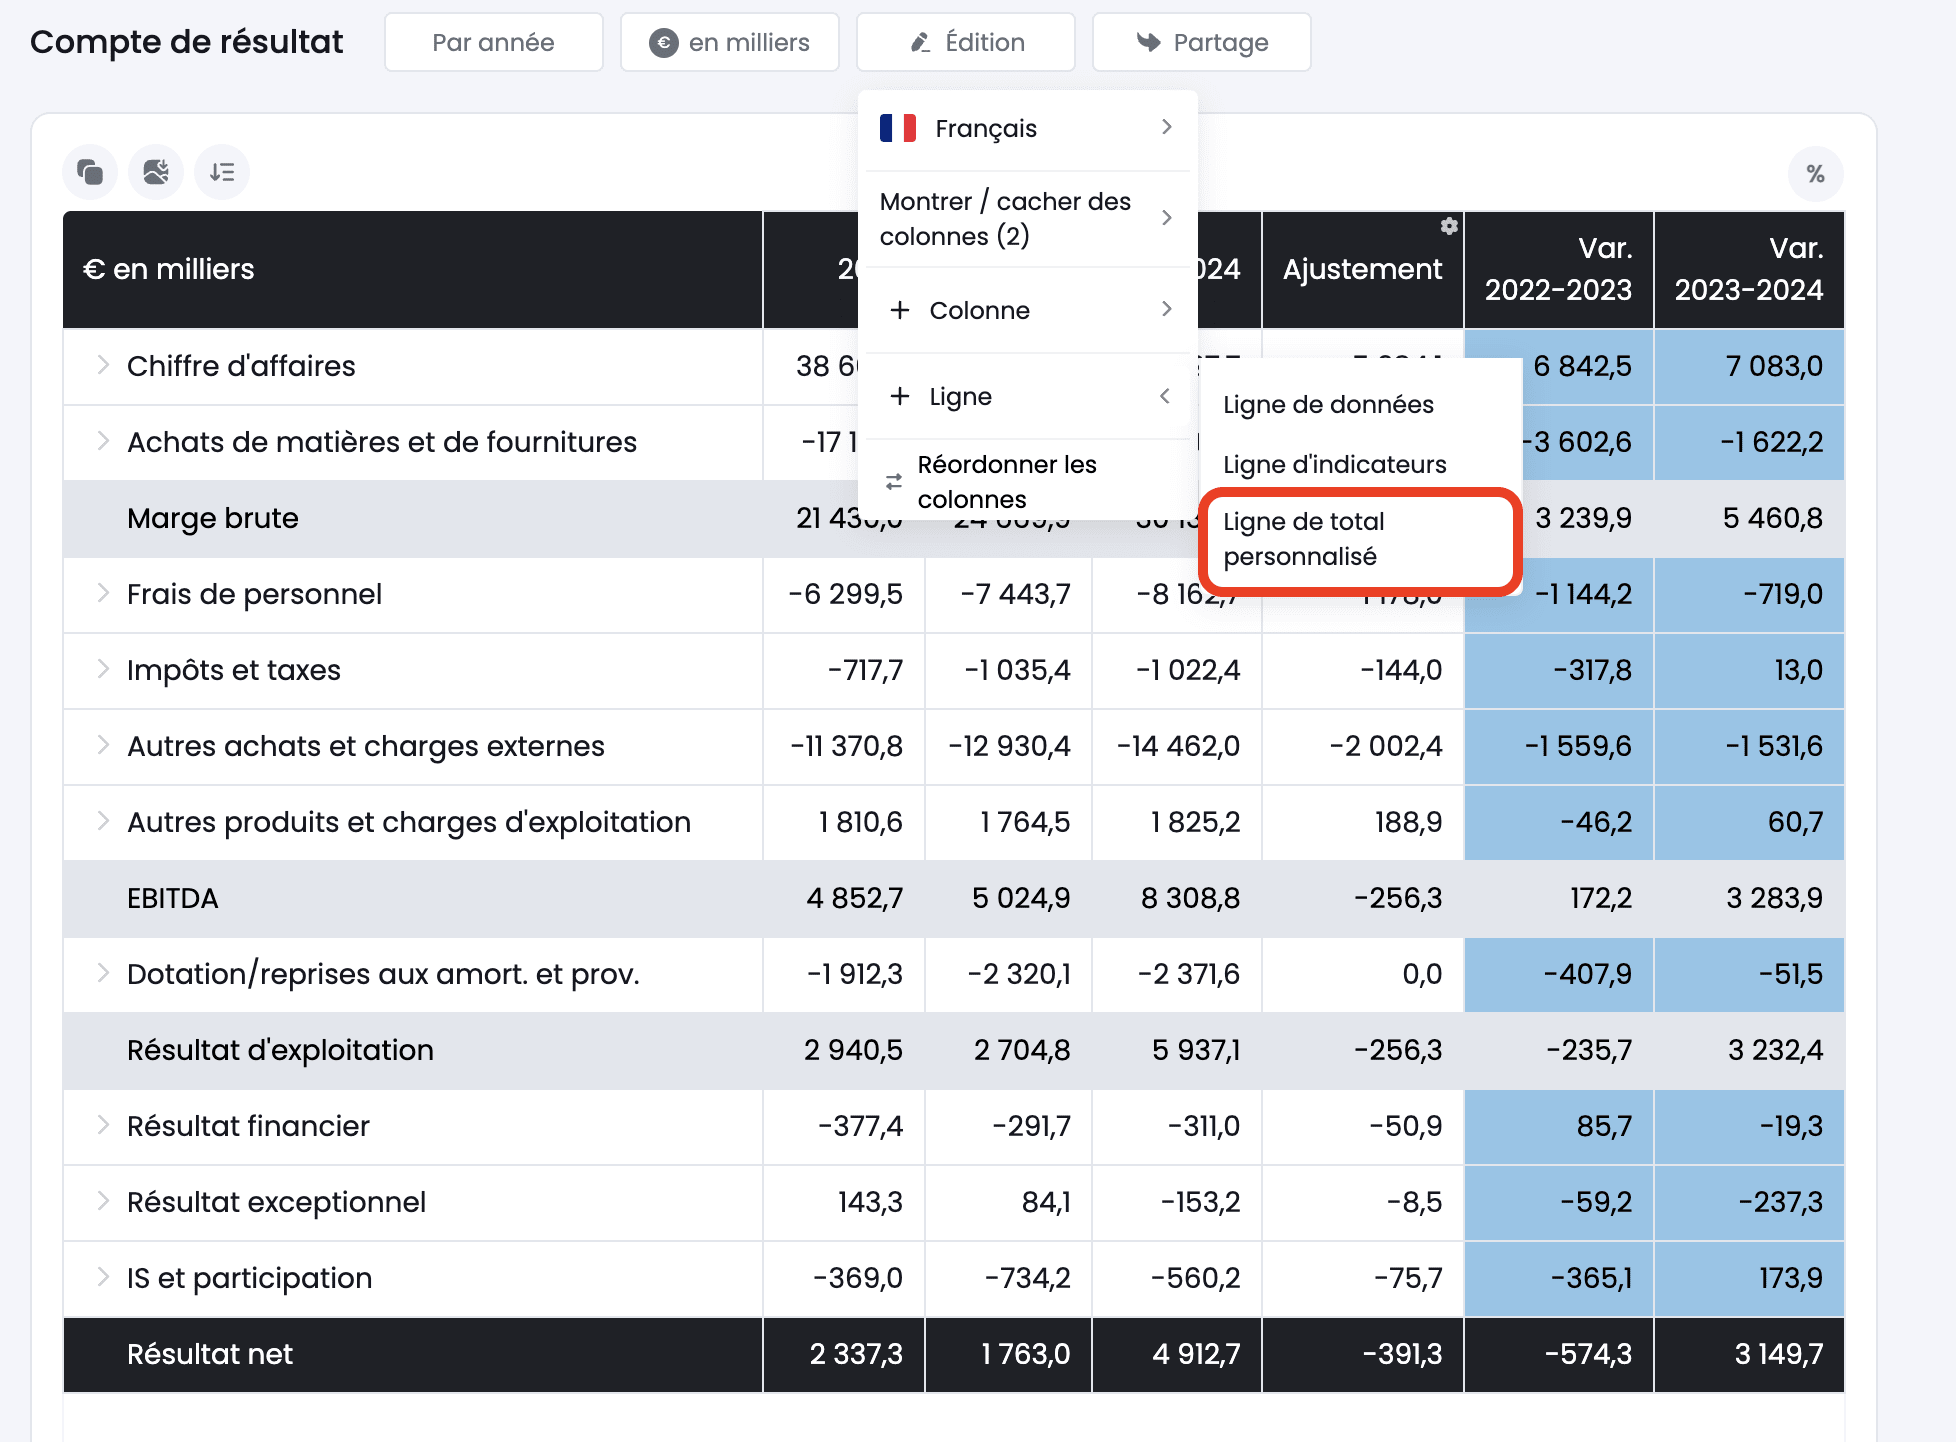Open the Édition menu button
This screenshot has width=1956, height=1442.
966,42
